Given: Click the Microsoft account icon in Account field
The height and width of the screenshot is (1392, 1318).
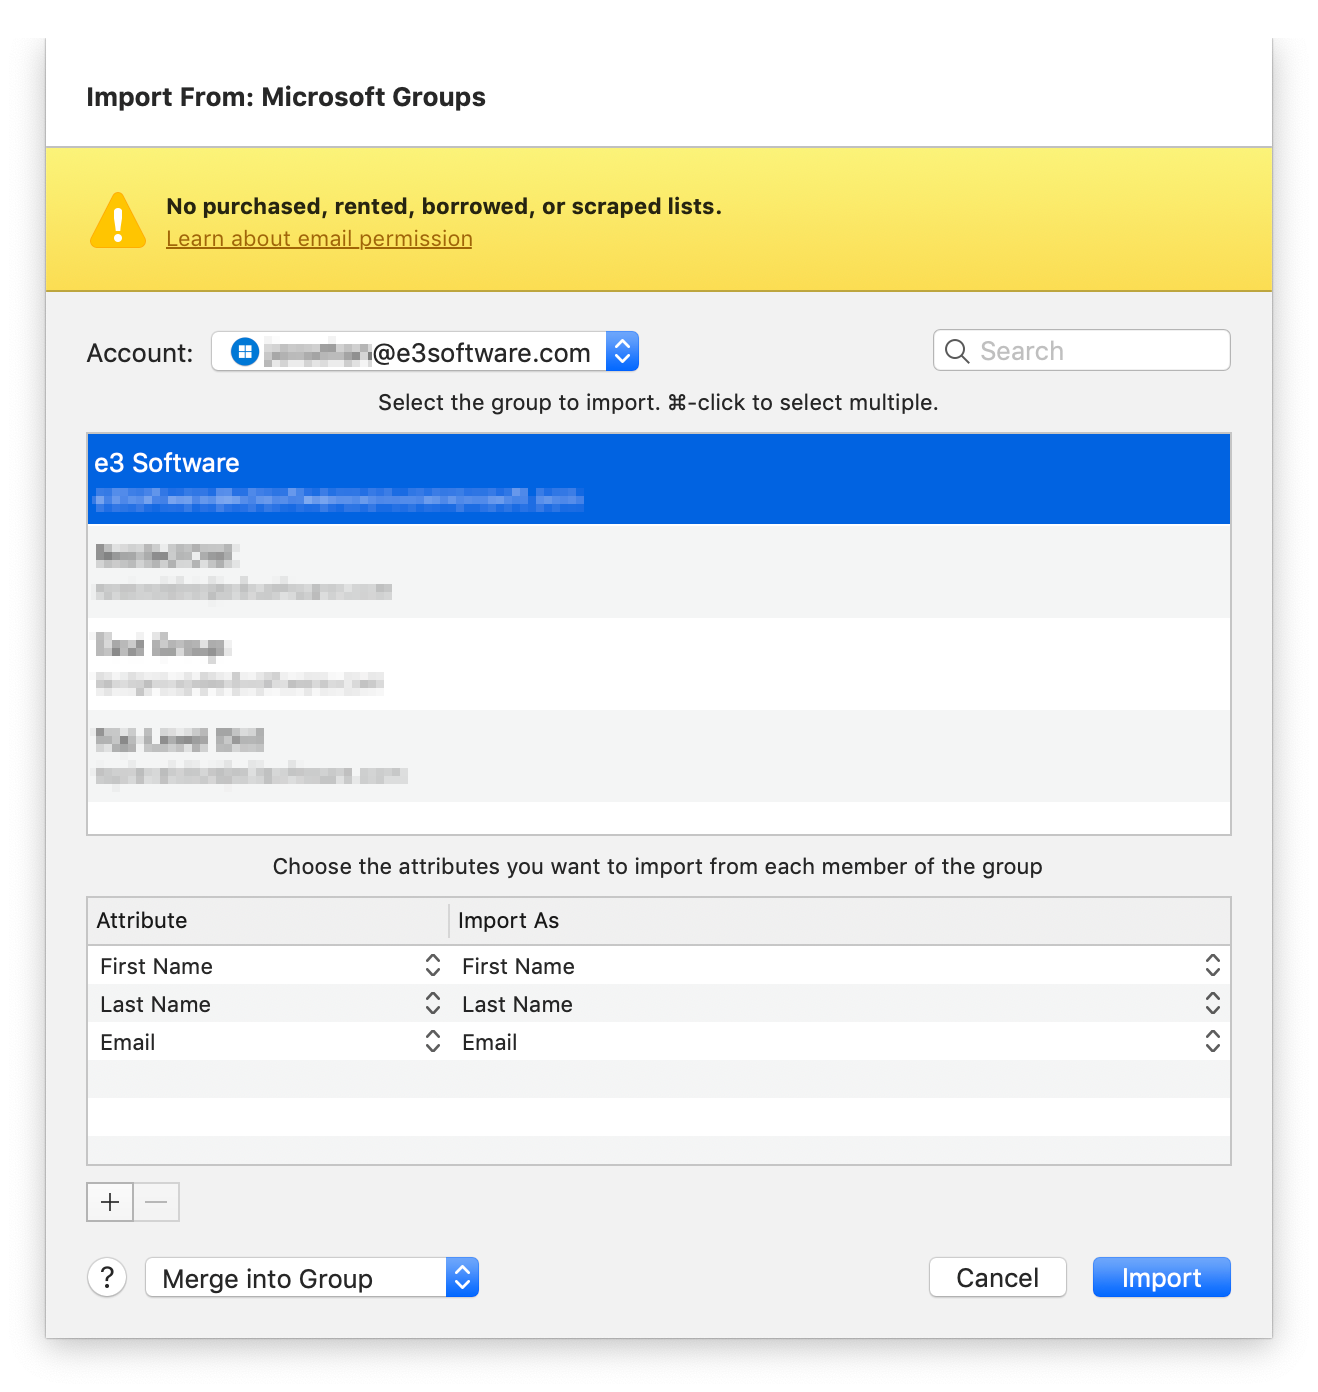Looking at the screenshot, I should 245,352.
